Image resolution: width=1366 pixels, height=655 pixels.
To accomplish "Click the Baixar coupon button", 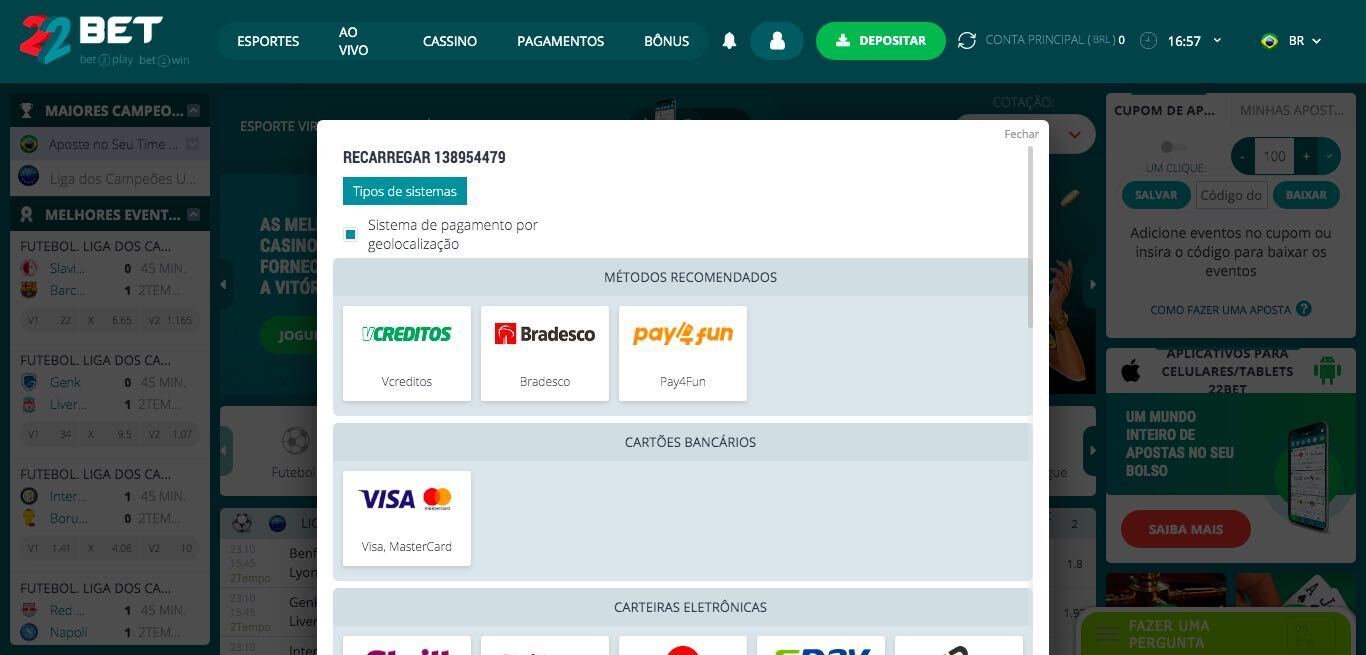I will tap(1306, 195).
